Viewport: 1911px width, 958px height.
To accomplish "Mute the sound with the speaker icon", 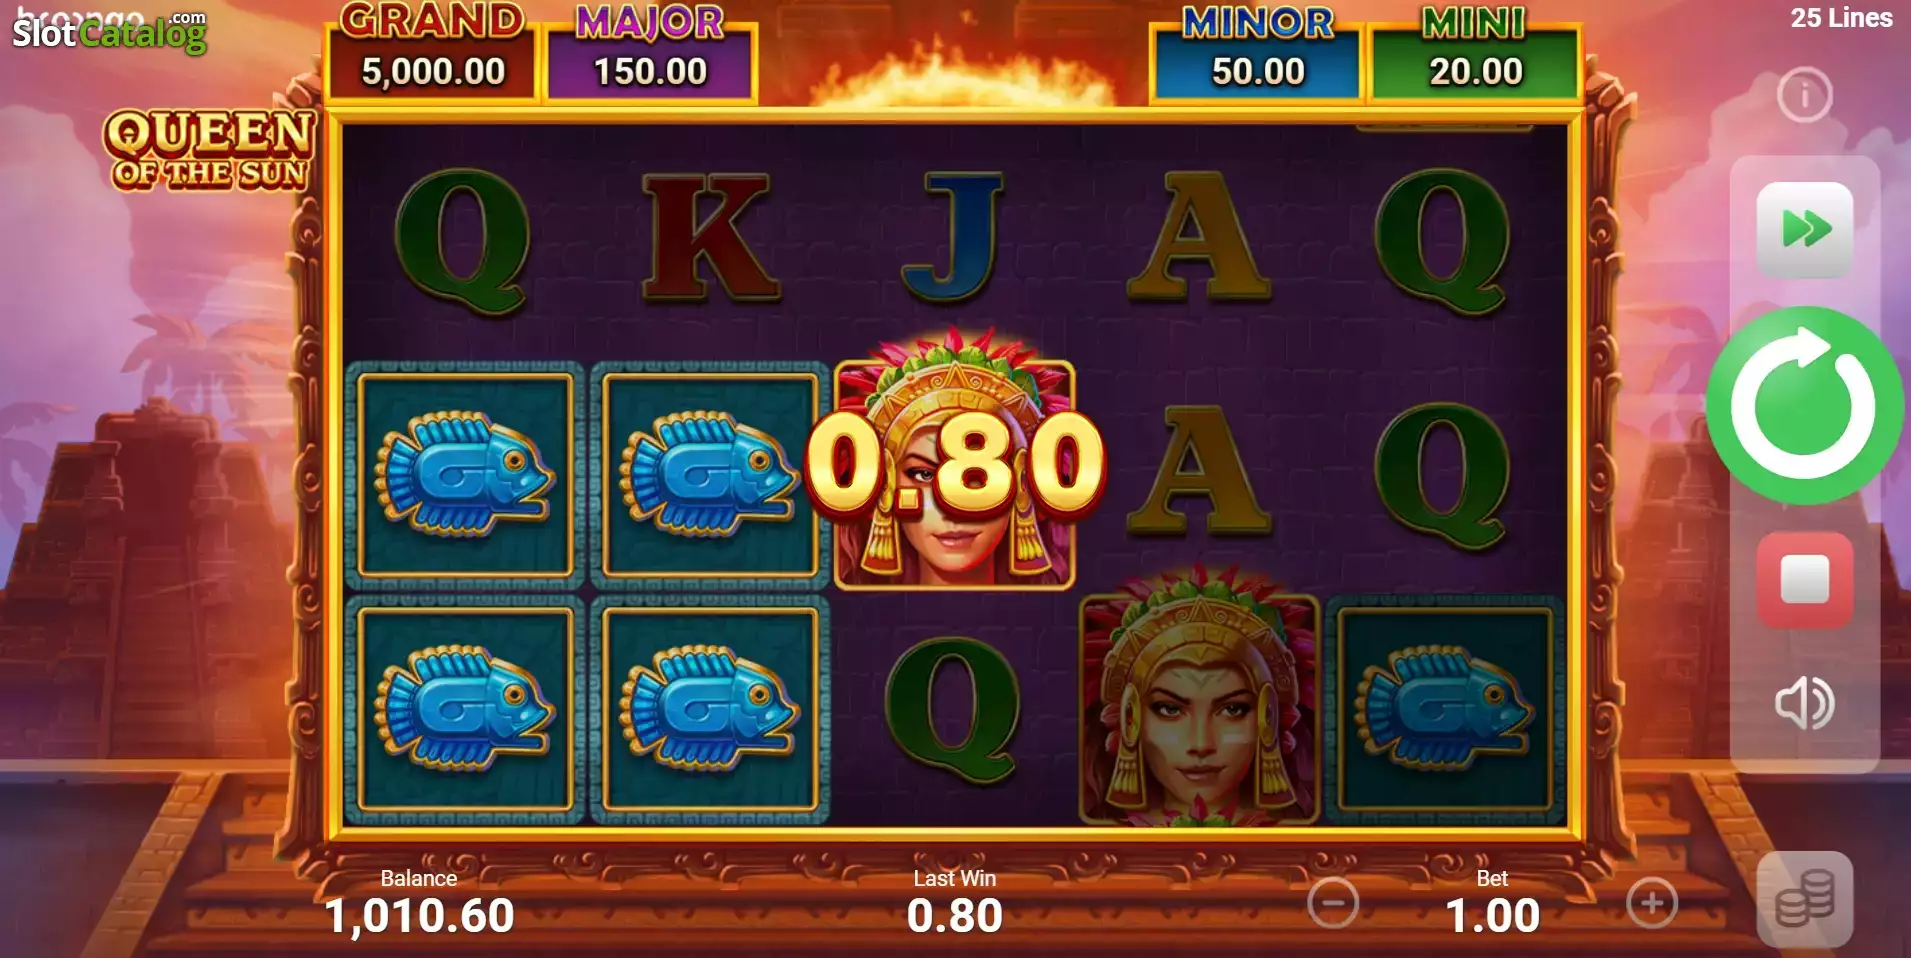I will pyautogui.click(x=1805, y=703).
